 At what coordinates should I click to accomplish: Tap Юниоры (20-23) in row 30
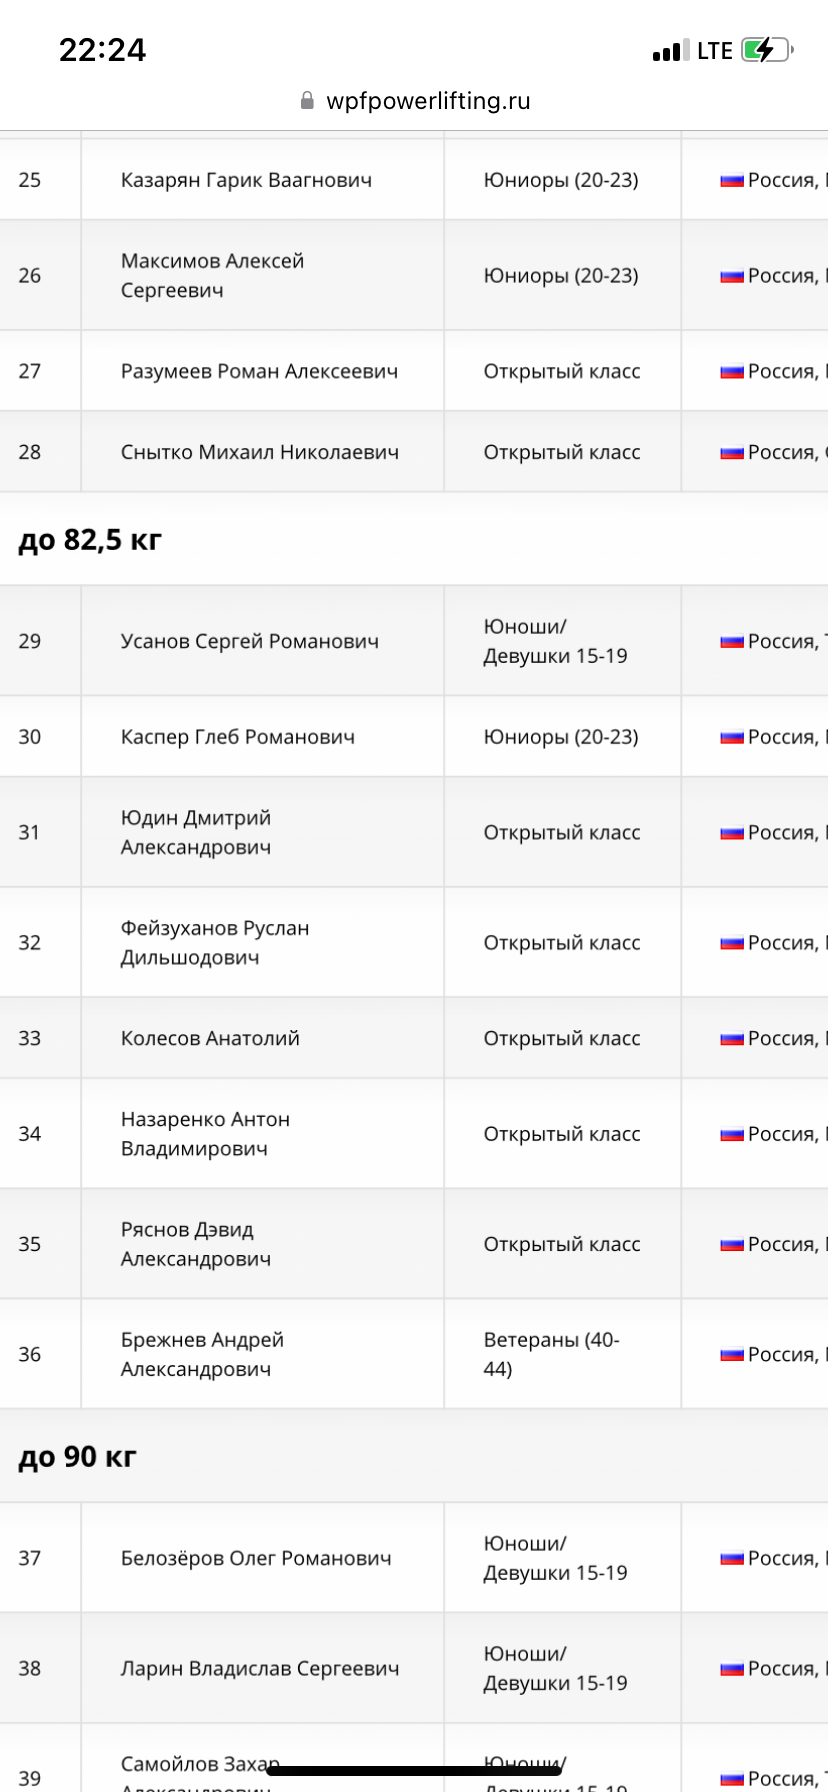click(x=561, y=737)
